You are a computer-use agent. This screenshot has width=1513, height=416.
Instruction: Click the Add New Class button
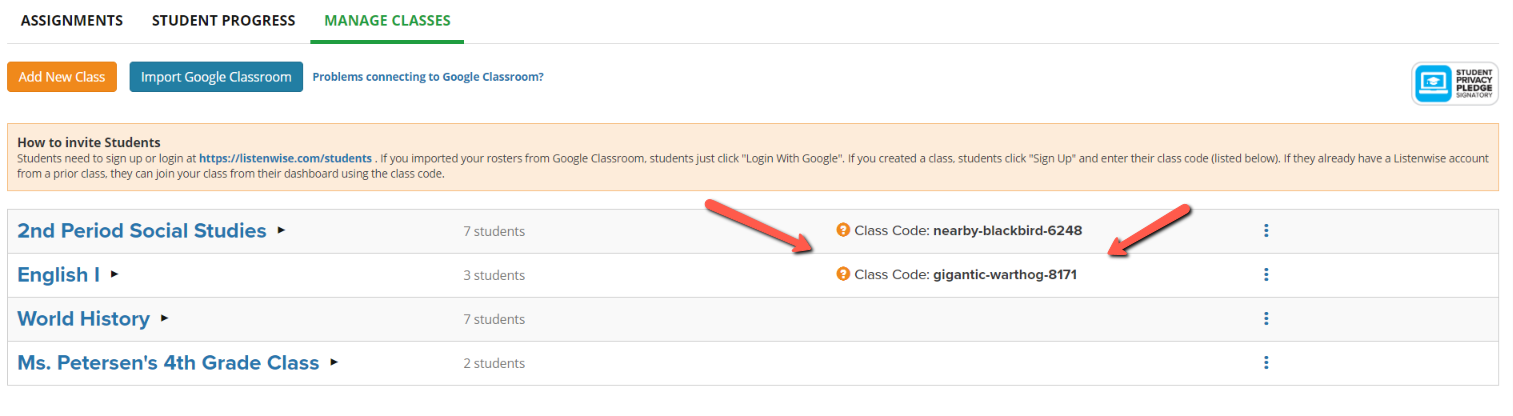[62, 77]
